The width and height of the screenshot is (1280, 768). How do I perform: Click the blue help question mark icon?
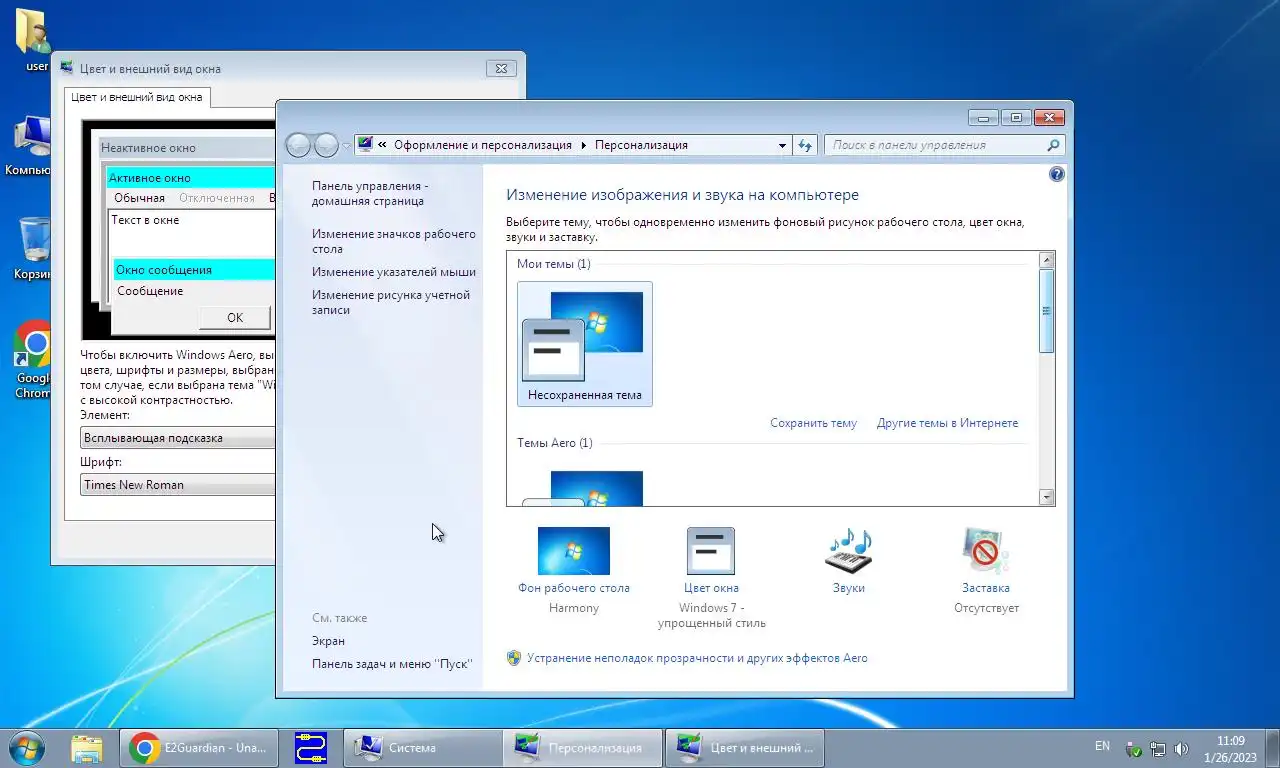[x=1057, y=174]
